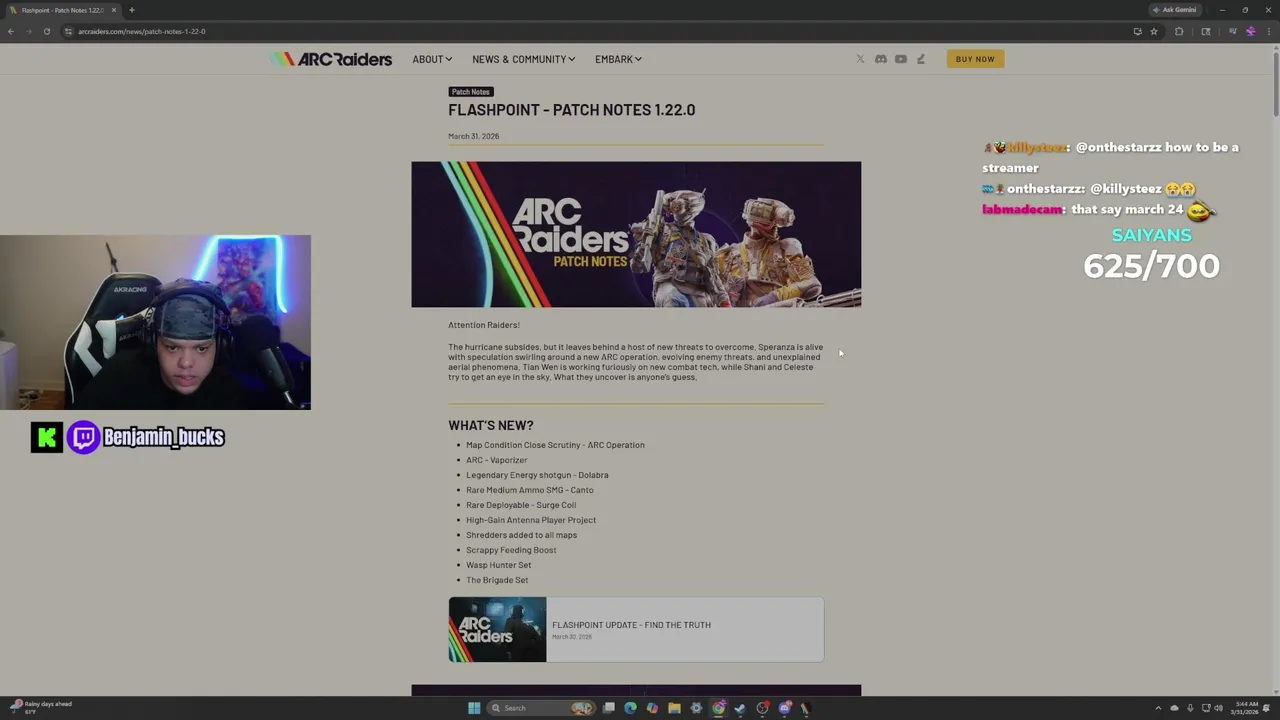Switch to Chrome on the taskbar

click(x=718, y=708)
